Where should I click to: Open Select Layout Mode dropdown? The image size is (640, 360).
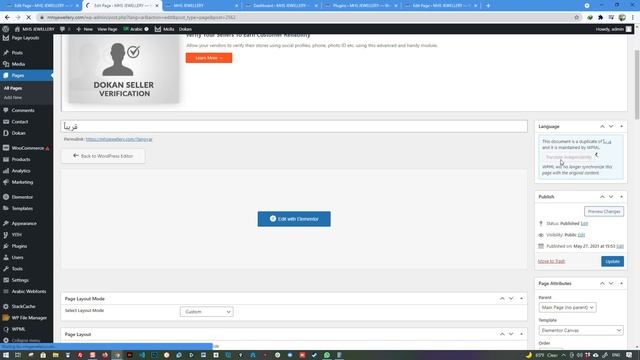207,312
